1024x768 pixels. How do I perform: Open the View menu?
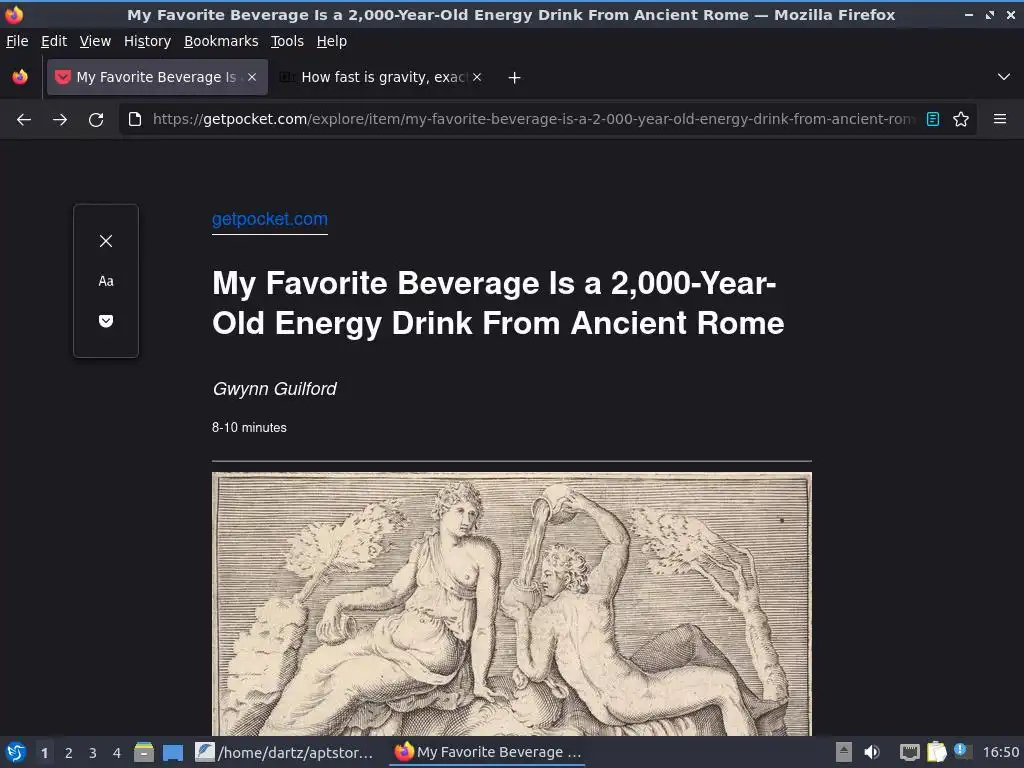(95, 41)
